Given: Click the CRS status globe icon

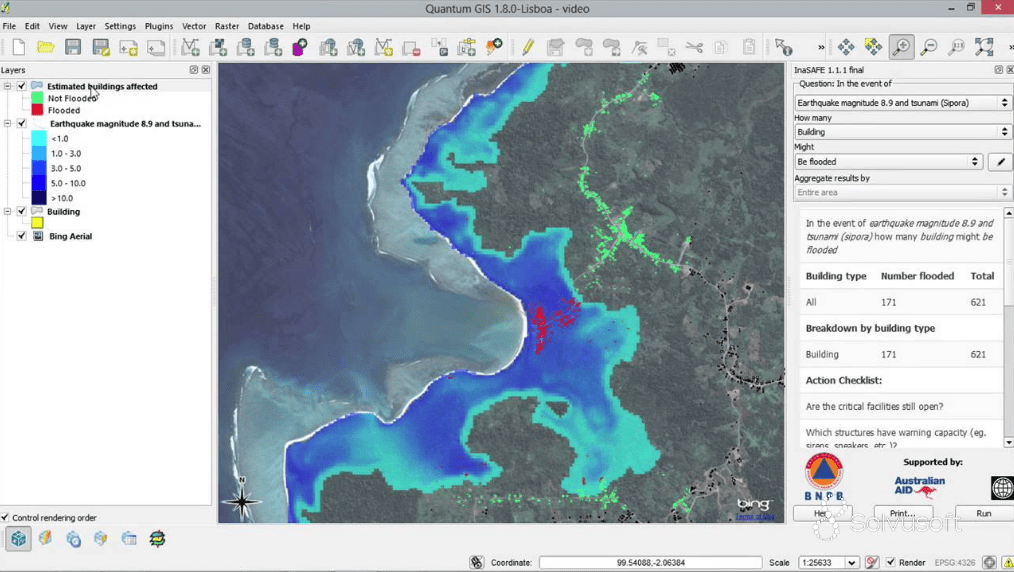Looking at the screenshot, I should click(989, 562).
